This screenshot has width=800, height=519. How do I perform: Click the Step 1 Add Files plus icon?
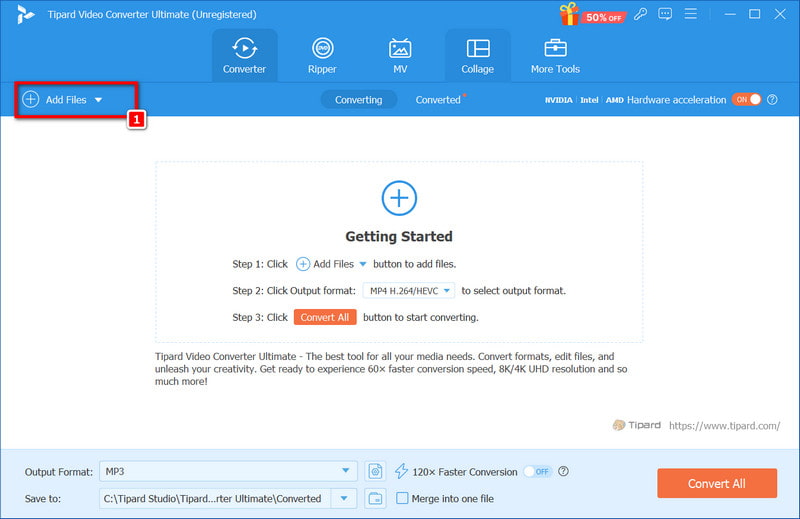tap(303, 264)
